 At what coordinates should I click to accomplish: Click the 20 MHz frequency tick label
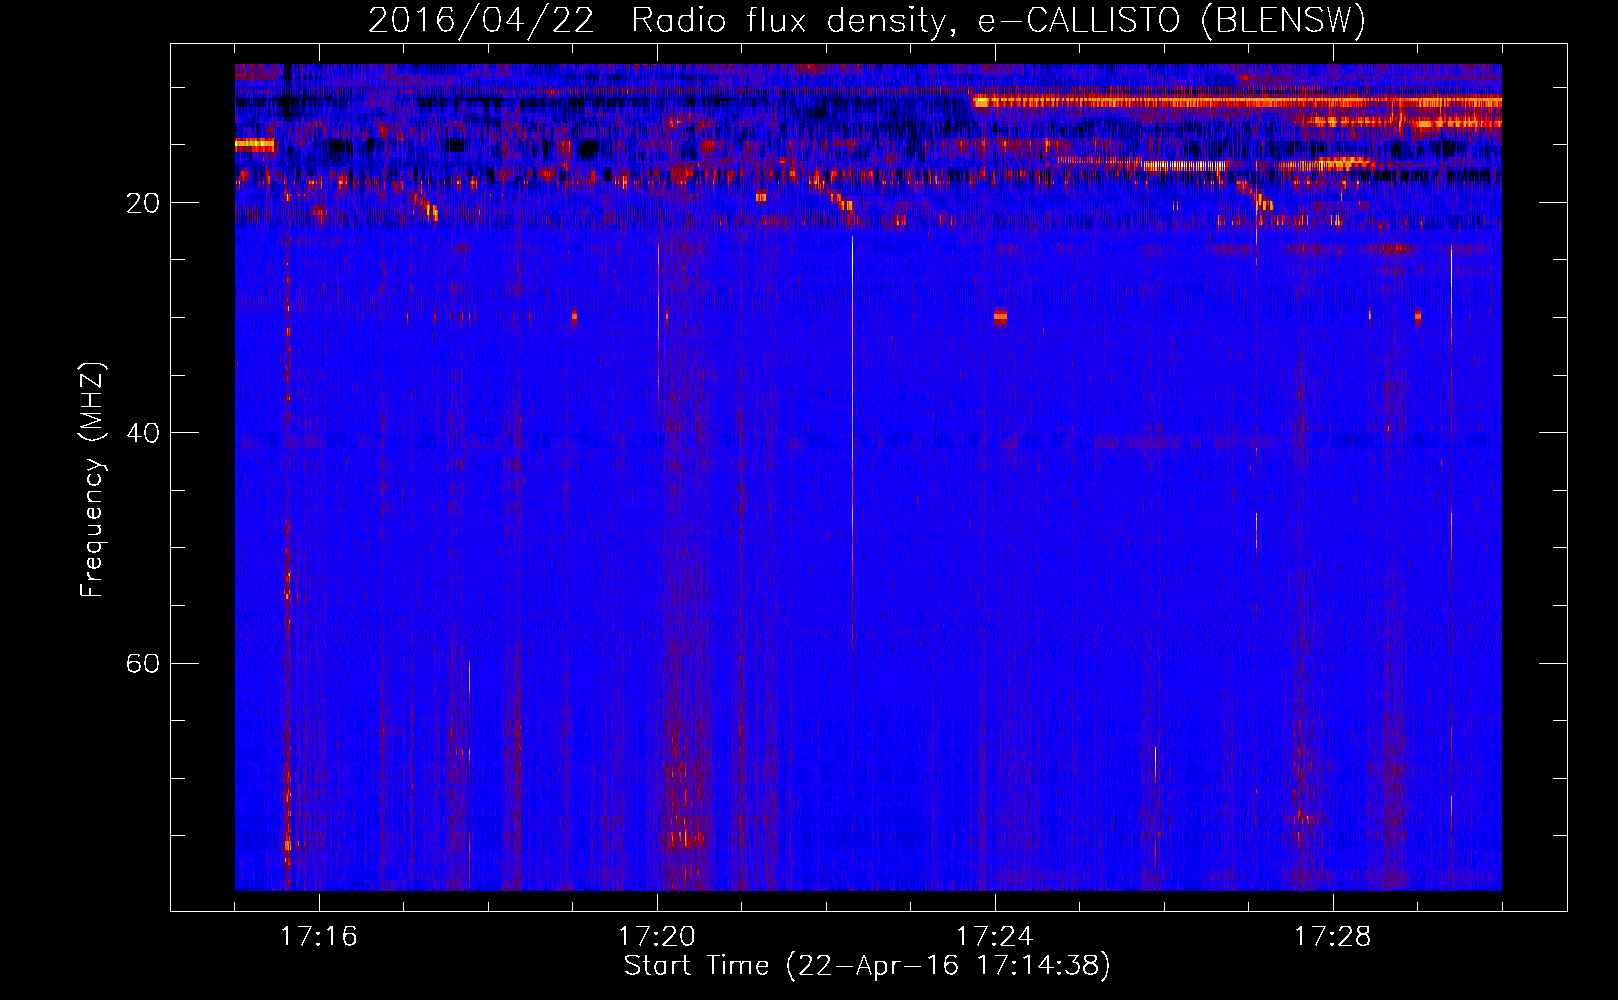pyautogui.click(x=143, y=203)
